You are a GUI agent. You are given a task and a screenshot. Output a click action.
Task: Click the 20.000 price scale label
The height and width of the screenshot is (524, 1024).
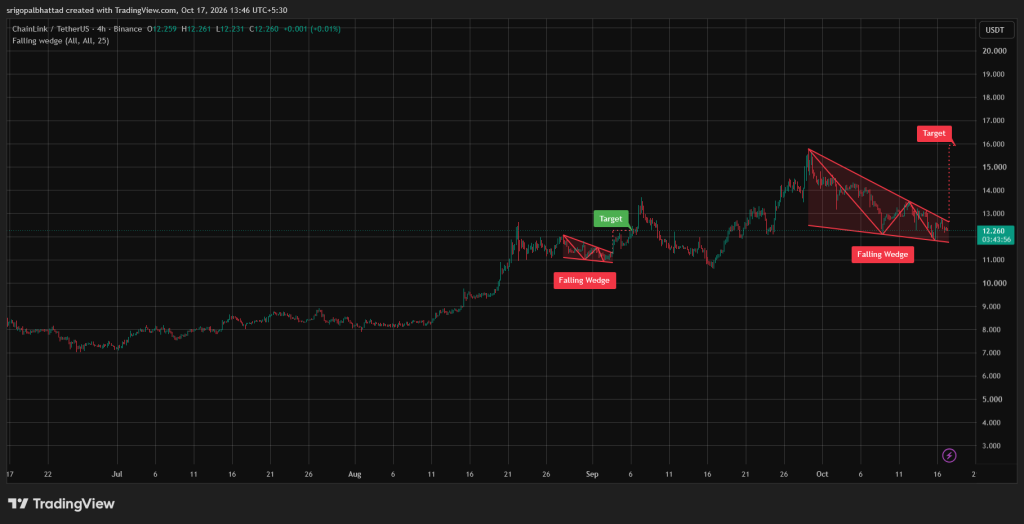coord(994,51)
